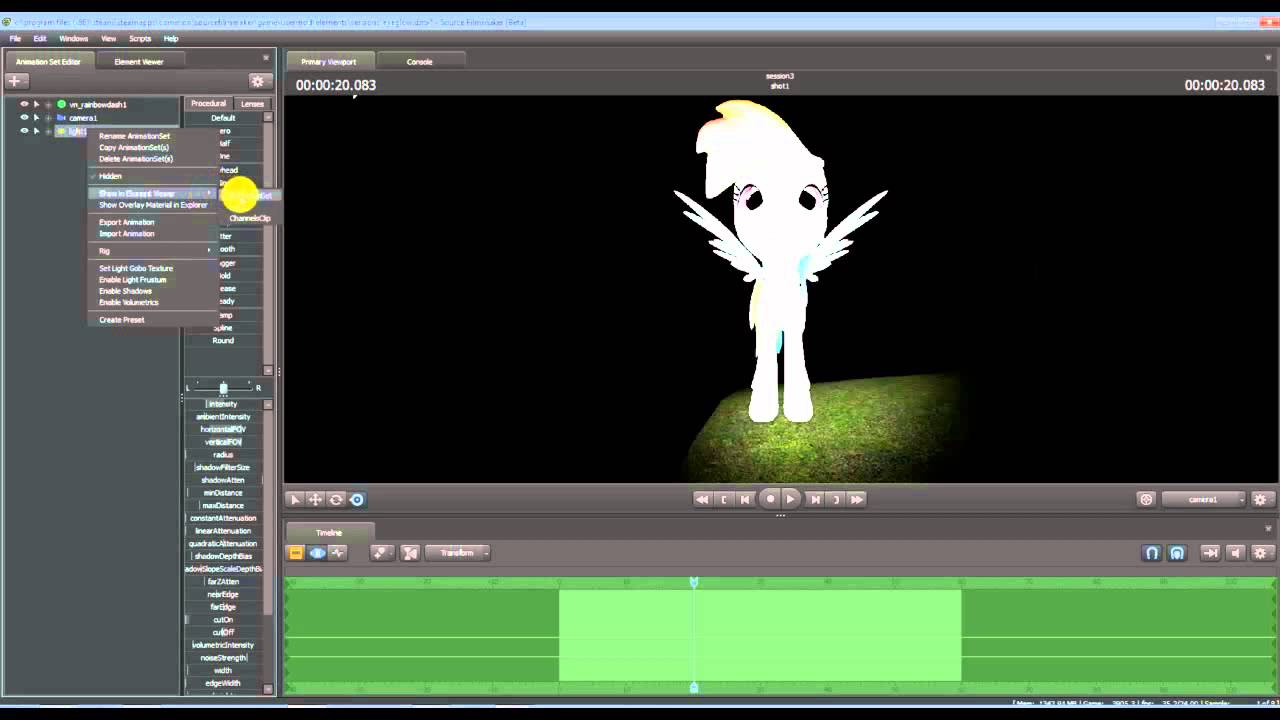Choose Set Light Gobo Texture
The width and height of the screenshot is (1280, 720).
pos(136,268)
